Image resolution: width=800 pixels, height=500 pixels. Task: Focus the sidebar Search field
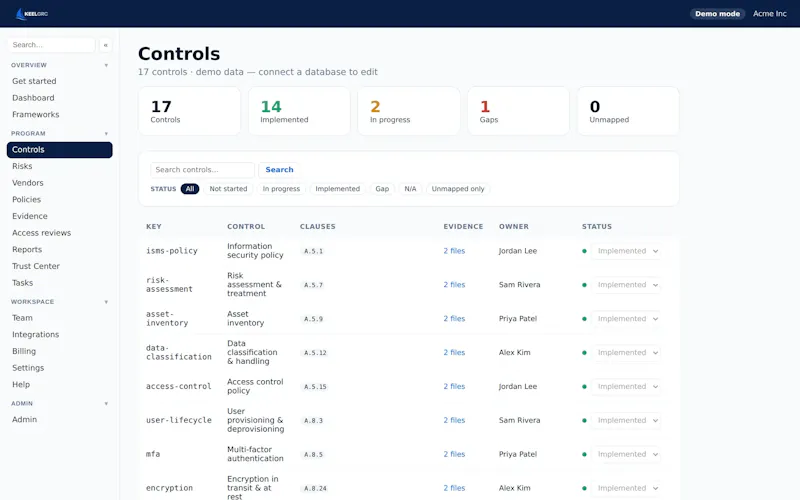(x=52, y=45)
